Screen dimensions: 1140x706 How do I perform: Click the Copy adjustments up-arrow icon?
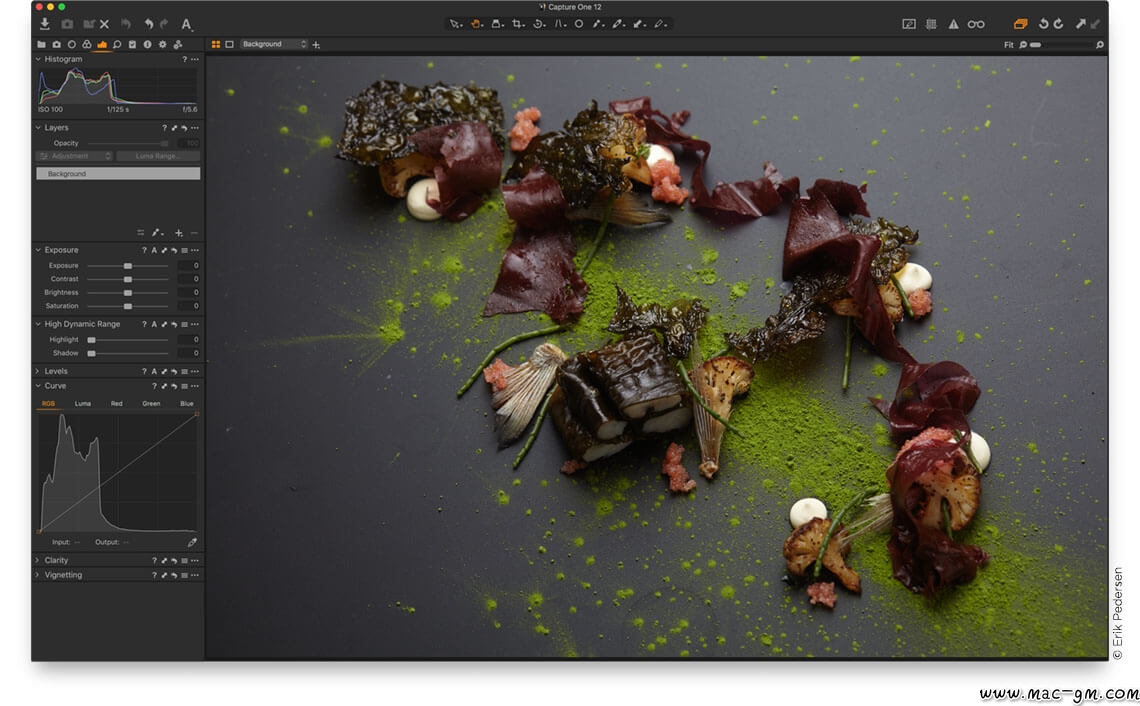click(x=1080, y=24)
